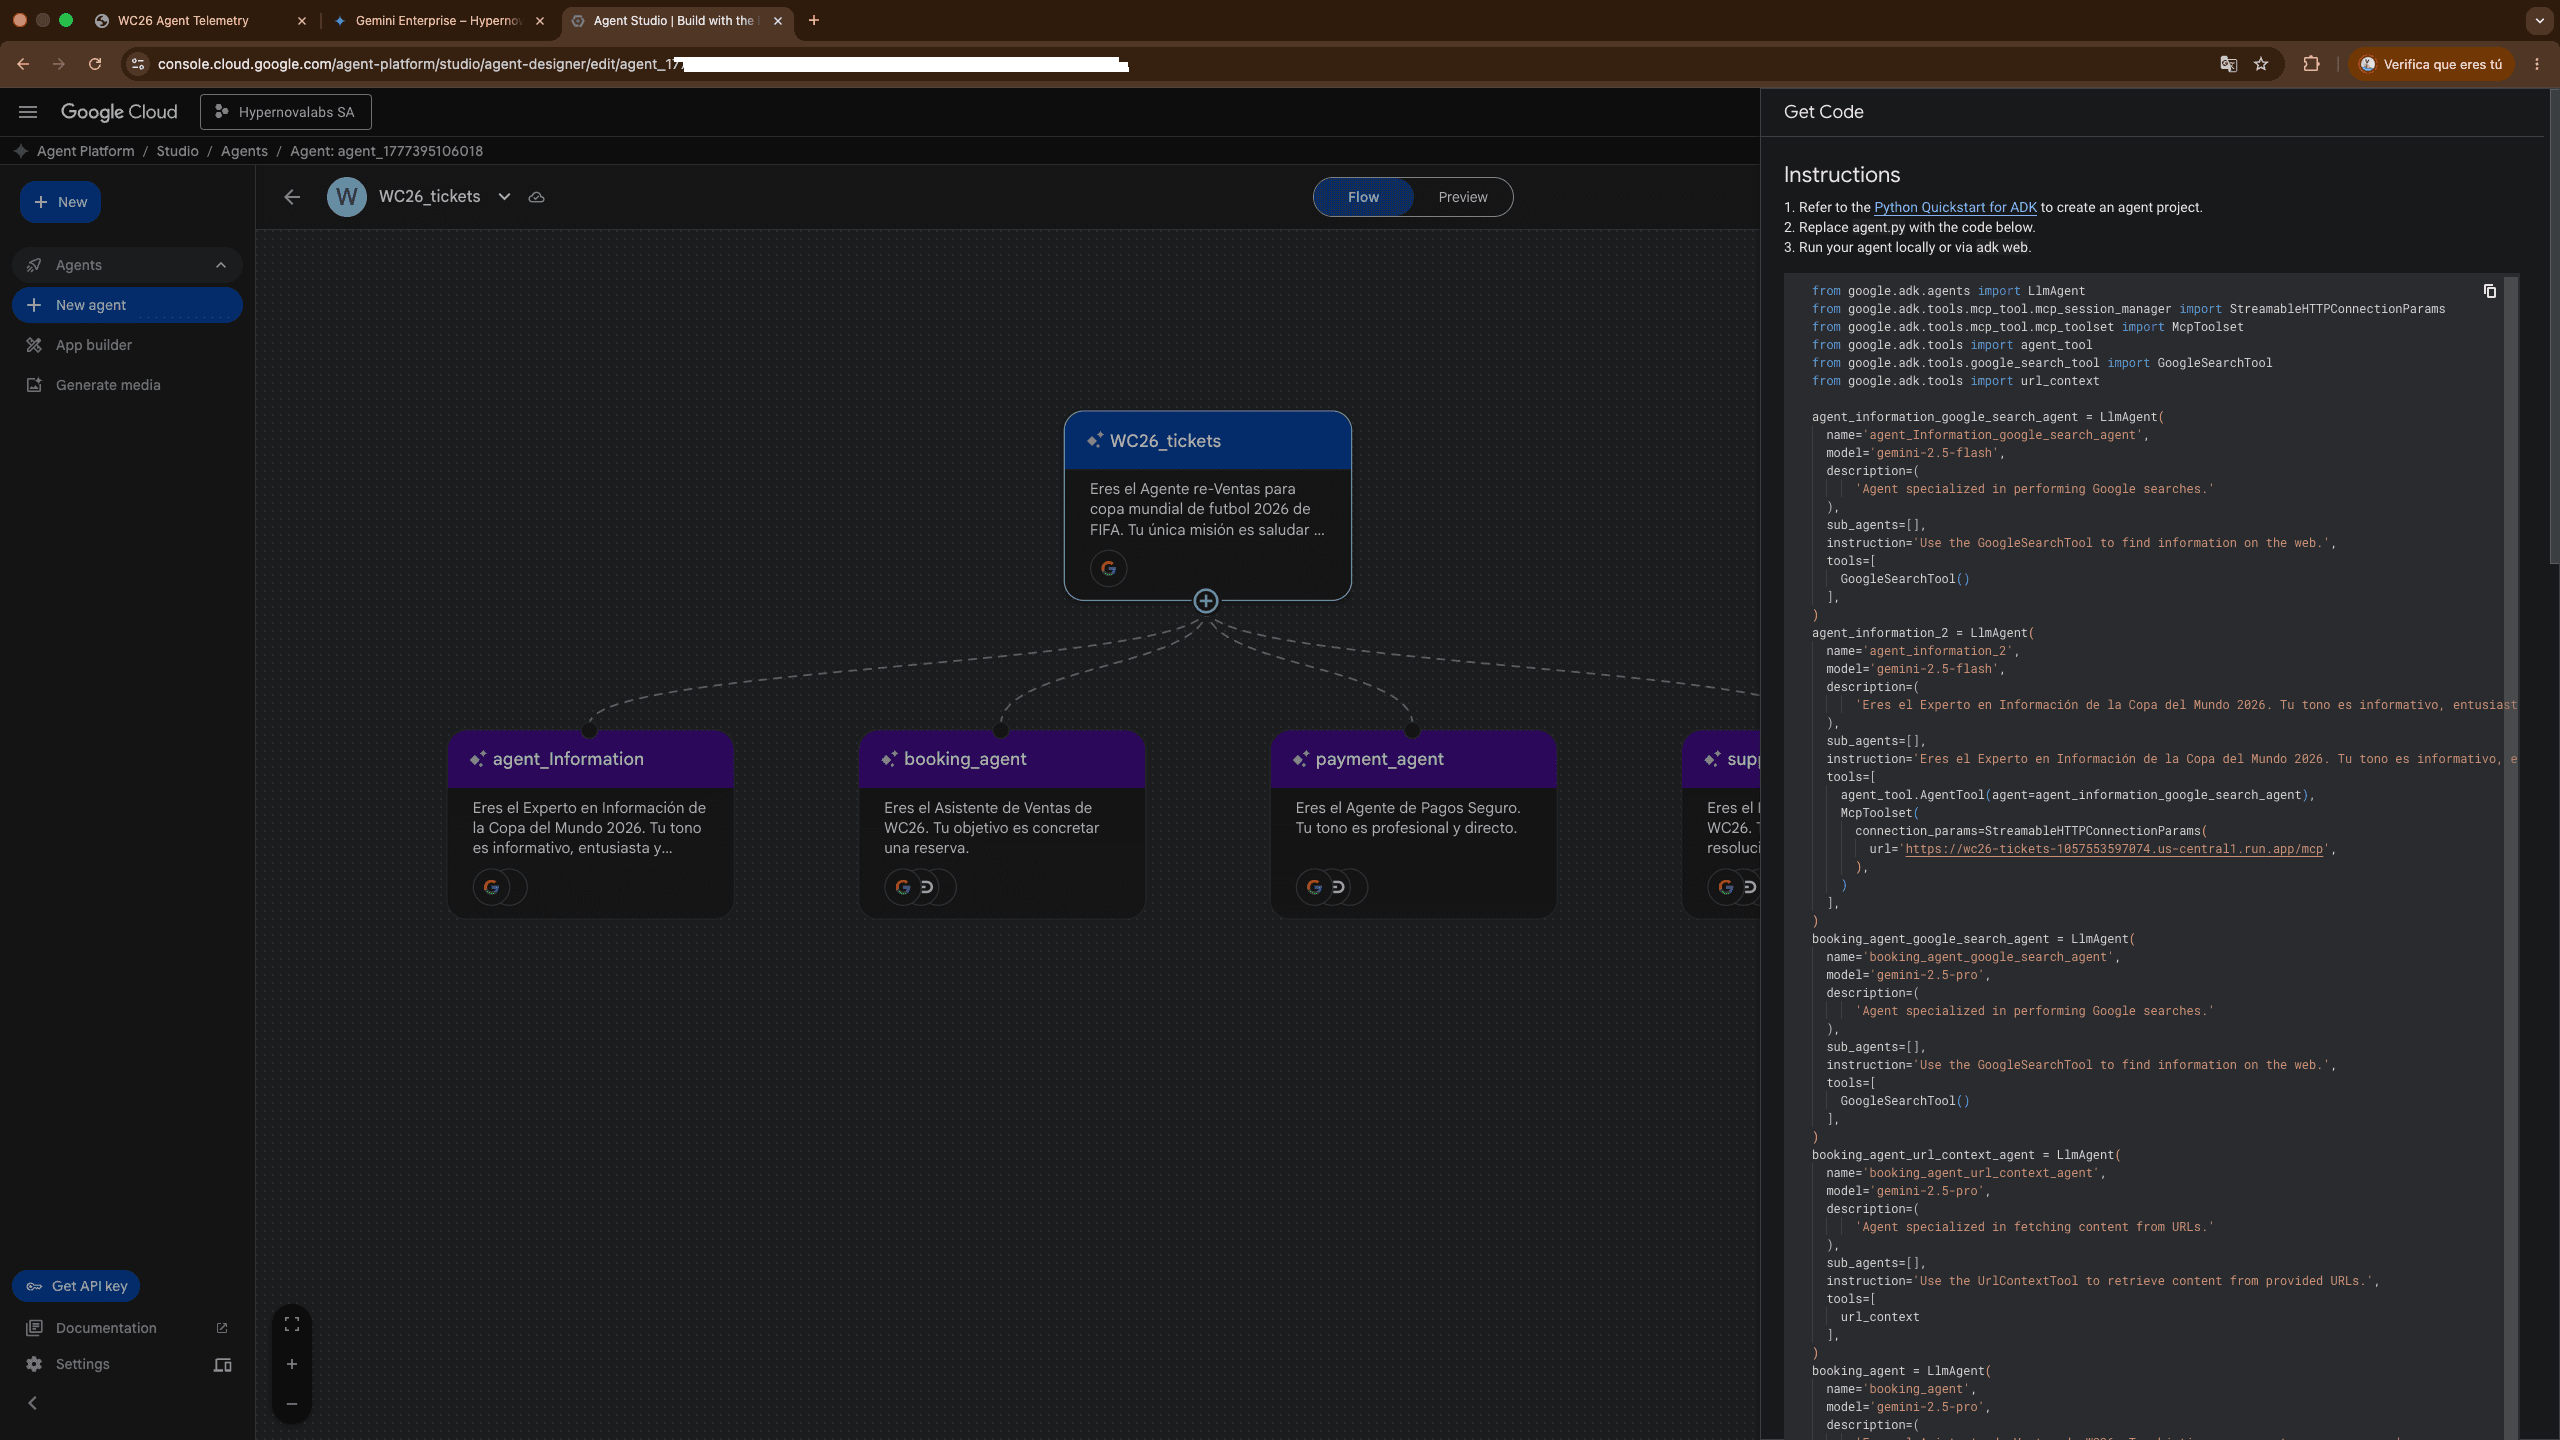The height and width of the screenshot is (1440, 2560).
Task: Click Google search icon on payment_agent node
Action: 1314,887
